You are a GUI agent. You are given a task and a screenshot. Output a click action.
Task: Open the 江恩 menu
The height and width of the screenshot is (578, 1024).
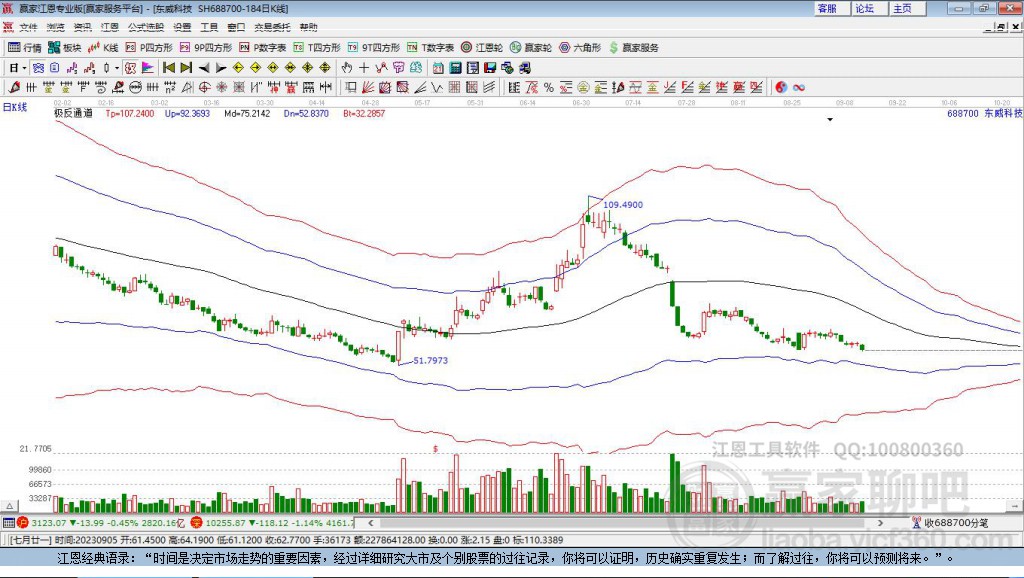[110, 27]
